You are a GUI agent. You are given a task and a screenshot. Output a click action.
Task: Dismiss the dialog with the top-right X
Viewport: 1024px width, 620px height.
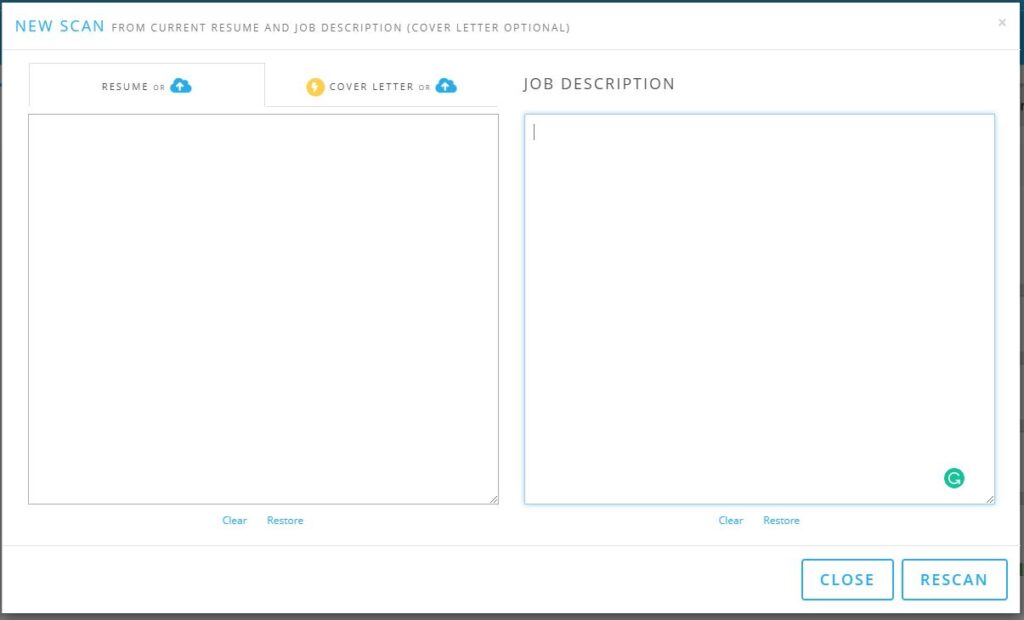pos(1002,23)
